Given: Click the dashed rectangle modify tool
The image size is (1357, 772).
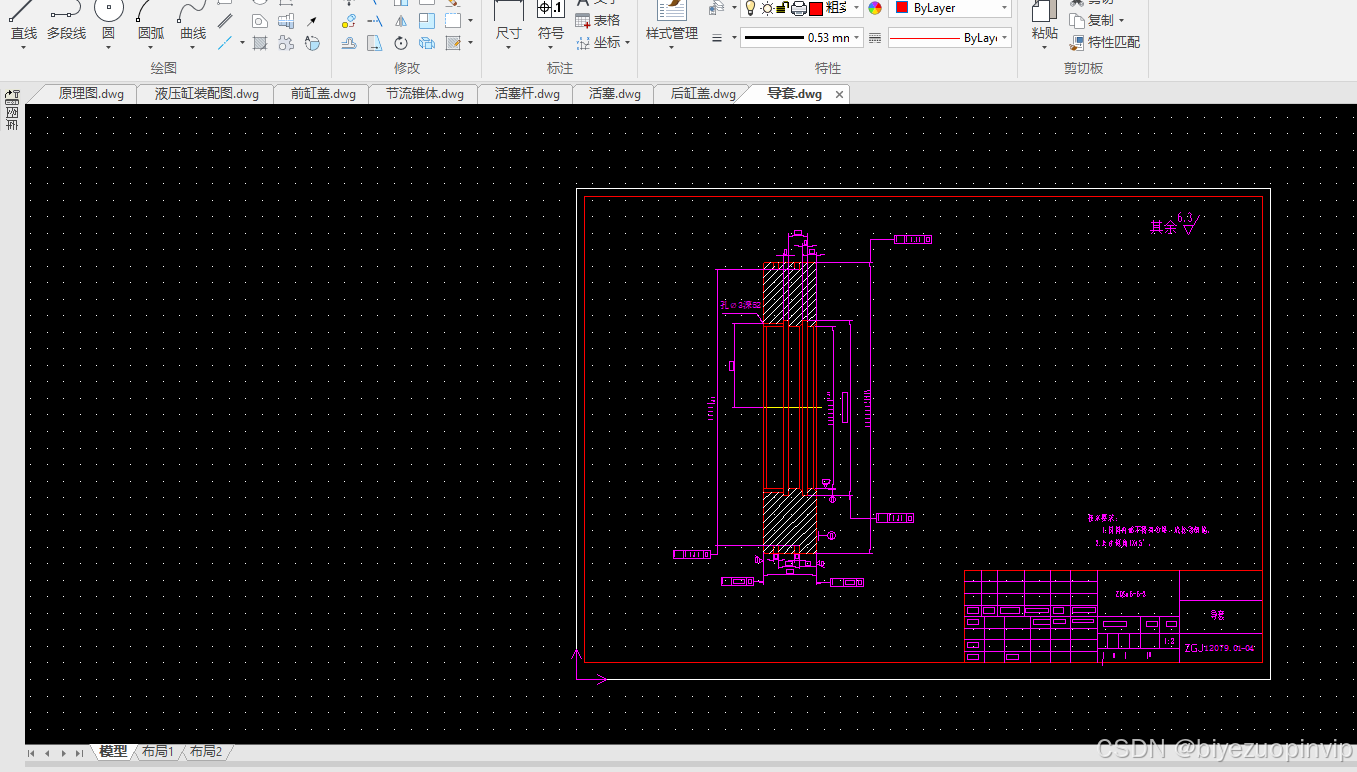Looking at the screenshot, I should point(453,21).
